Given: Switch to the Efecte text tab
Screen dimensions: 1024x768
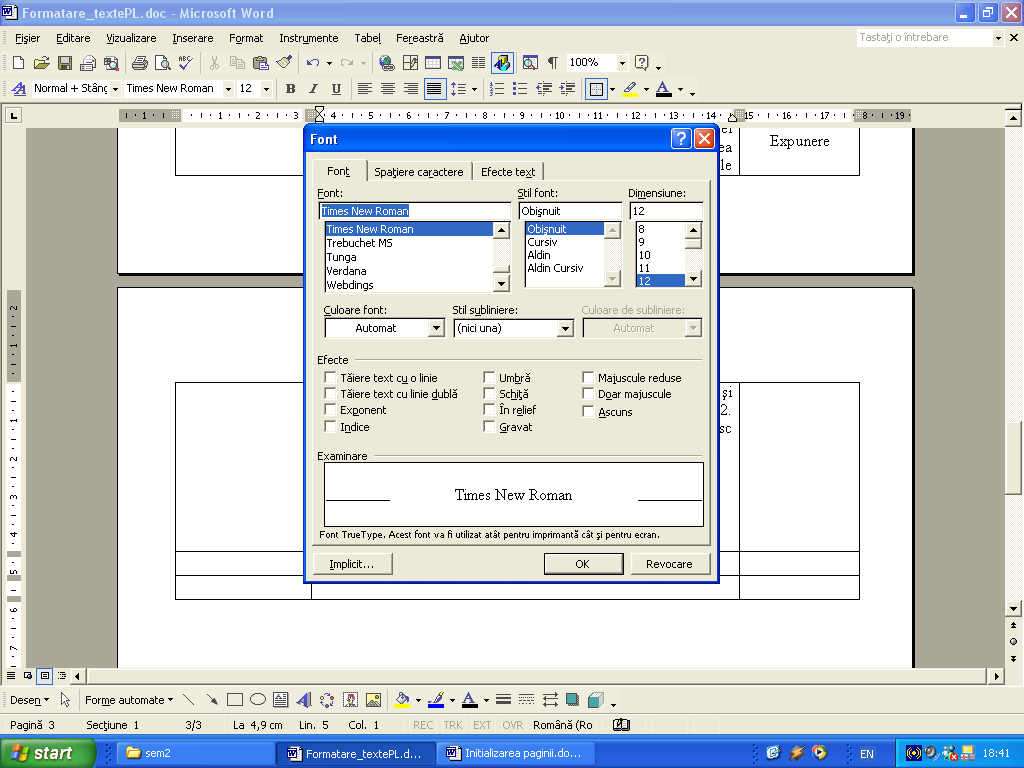Looking at the screenshot, I should pyautogui.click(x=508, y=172).
